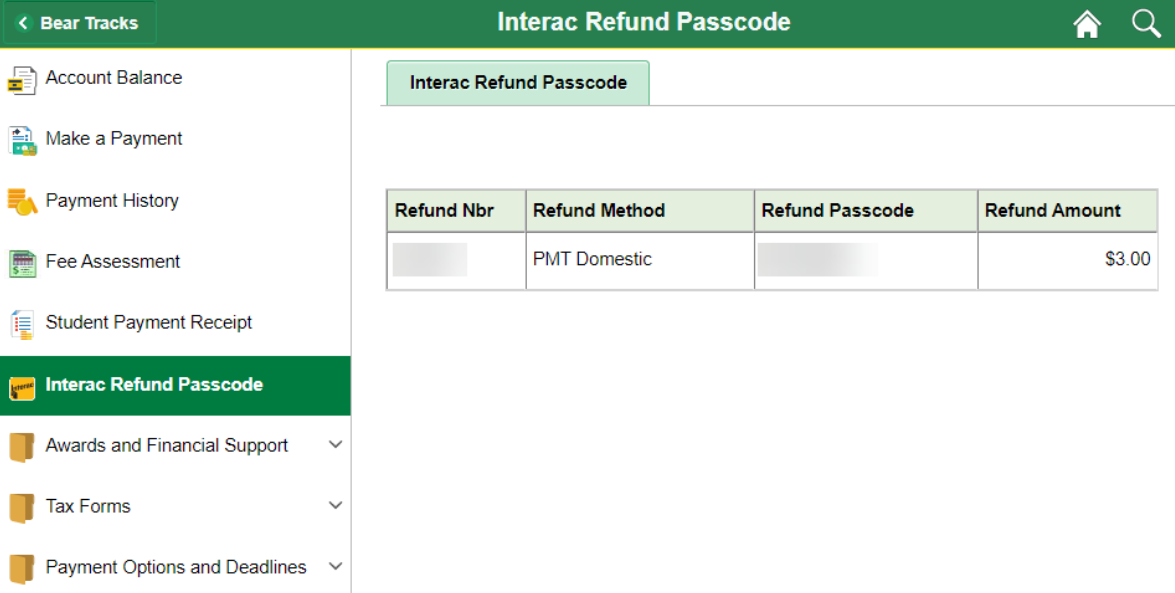Go back to Bear Tracks
The image size is (1175, 593).
pos(79,23)
